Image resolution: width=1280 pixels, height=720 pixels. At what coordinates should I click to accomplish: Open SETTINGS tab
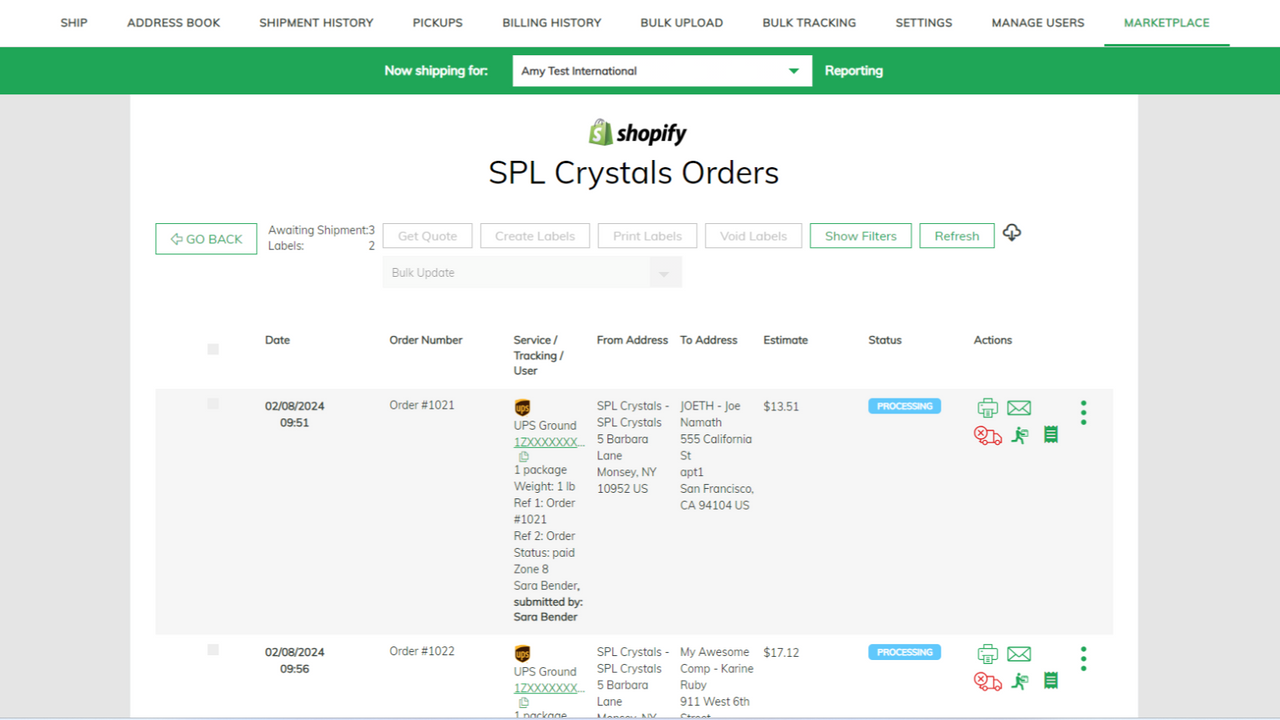click(924, 22)
